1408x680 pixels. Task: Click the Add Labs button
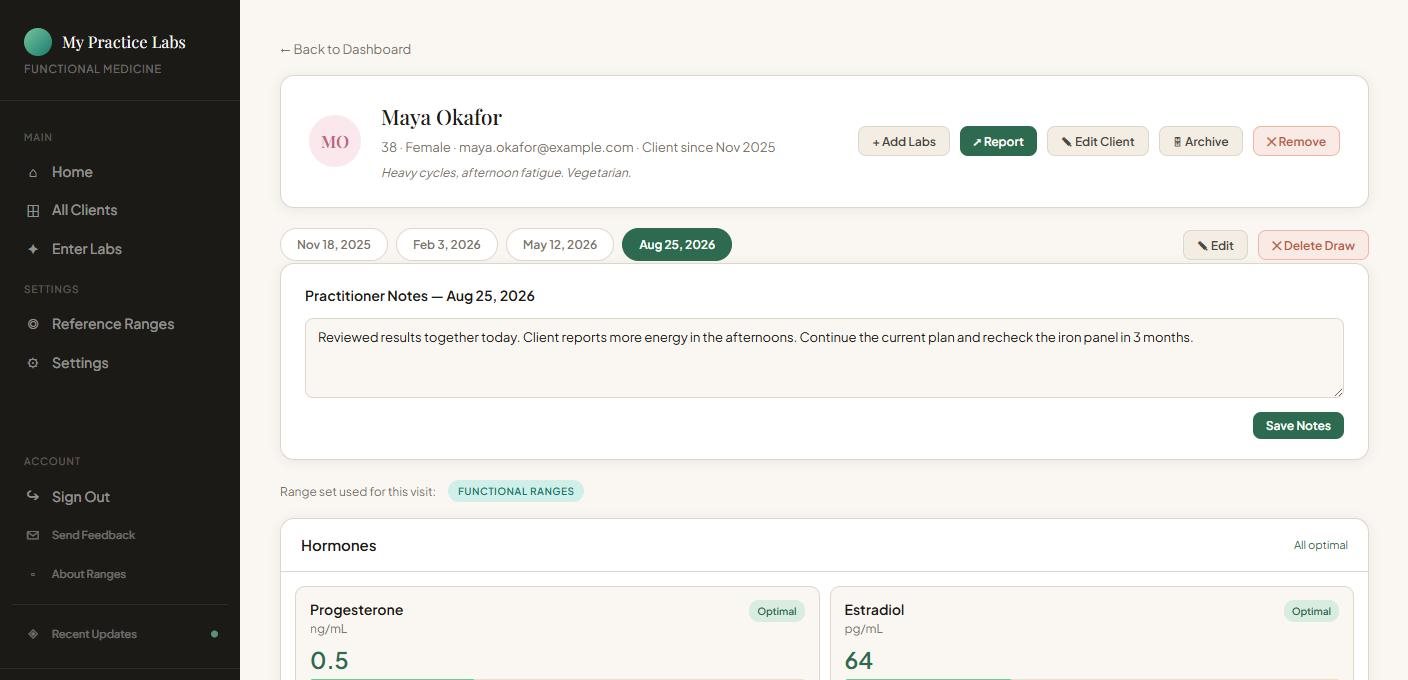[x=904, y=141]
